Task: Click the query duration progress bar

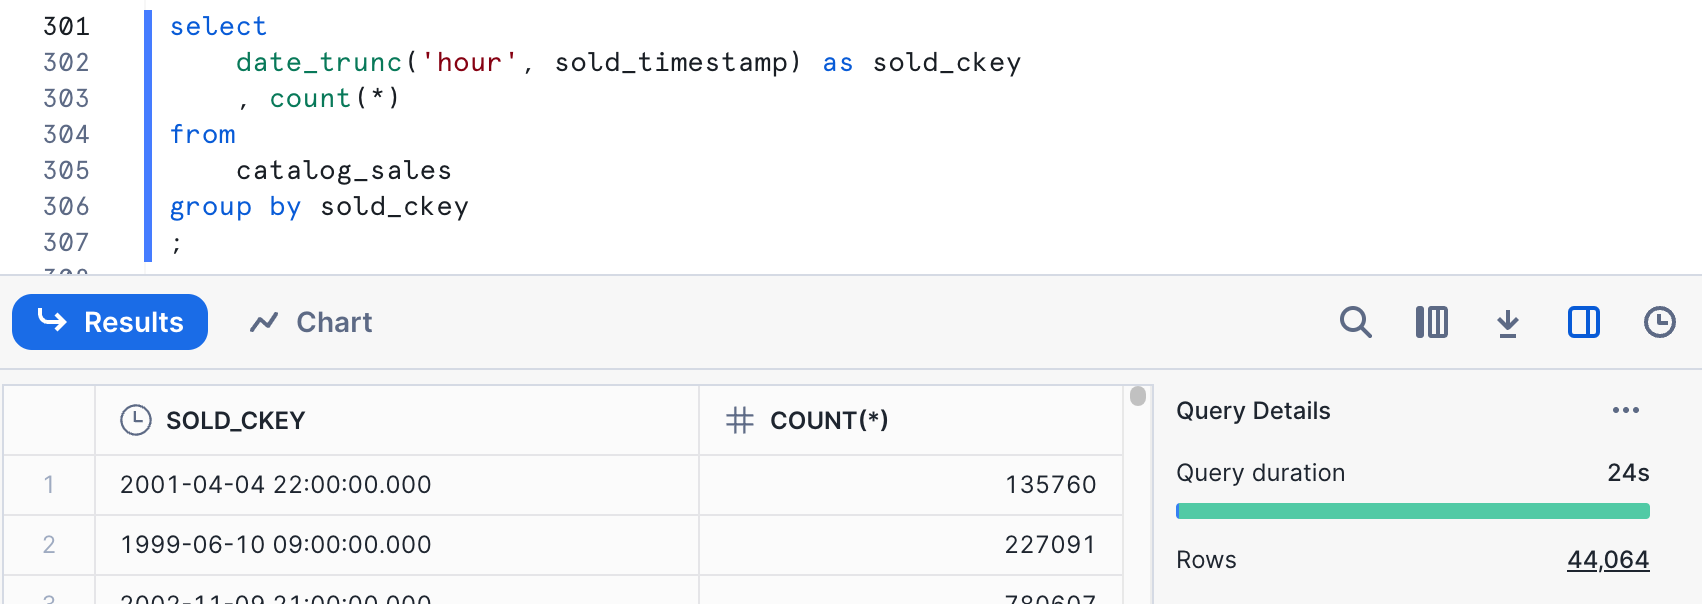Action: 1412,511
